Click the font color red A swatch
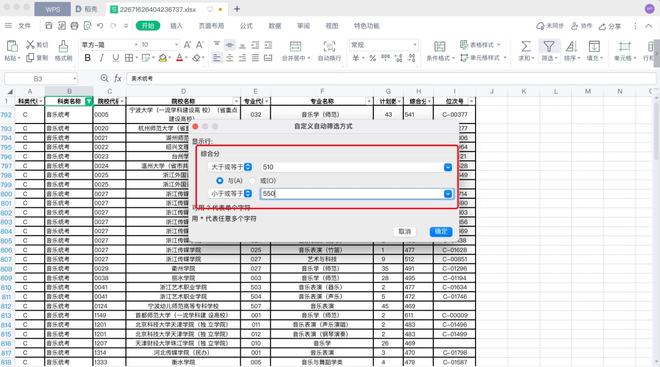 pyautogui.click(x=179, y=58)
